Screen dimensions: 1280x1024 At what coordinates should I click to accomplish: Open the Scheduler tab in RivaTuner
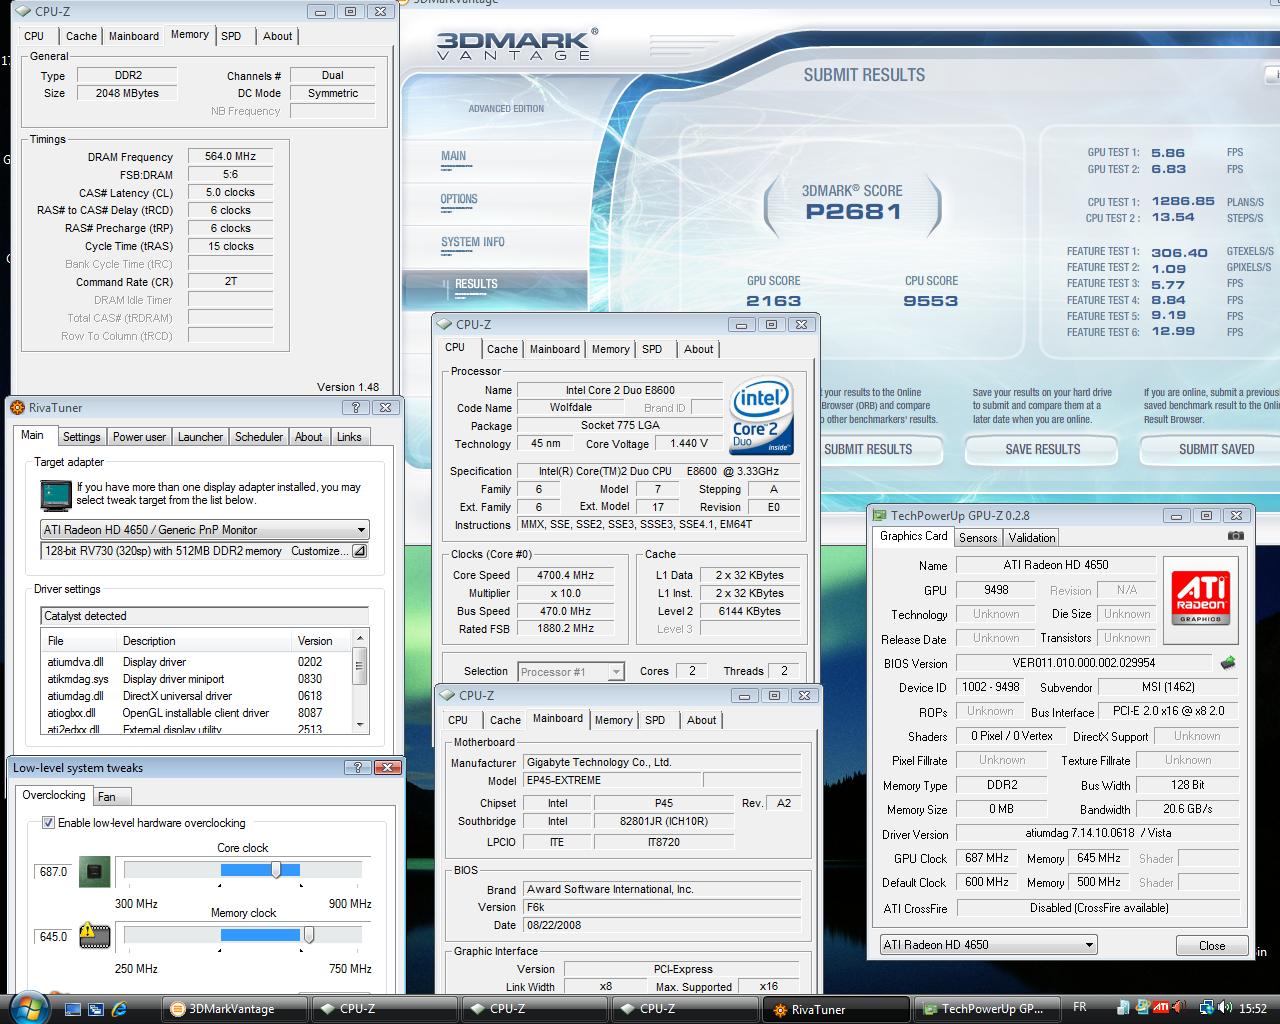pyautogui.click(x=259, y=437)
